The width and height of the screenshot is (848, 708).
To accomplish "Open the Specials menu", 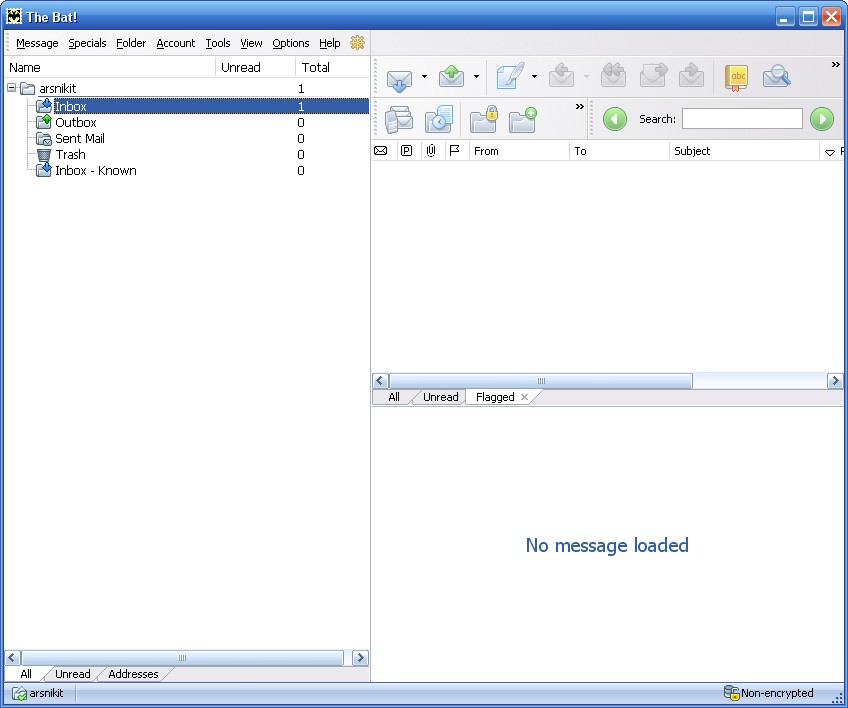I will point(87,43).
